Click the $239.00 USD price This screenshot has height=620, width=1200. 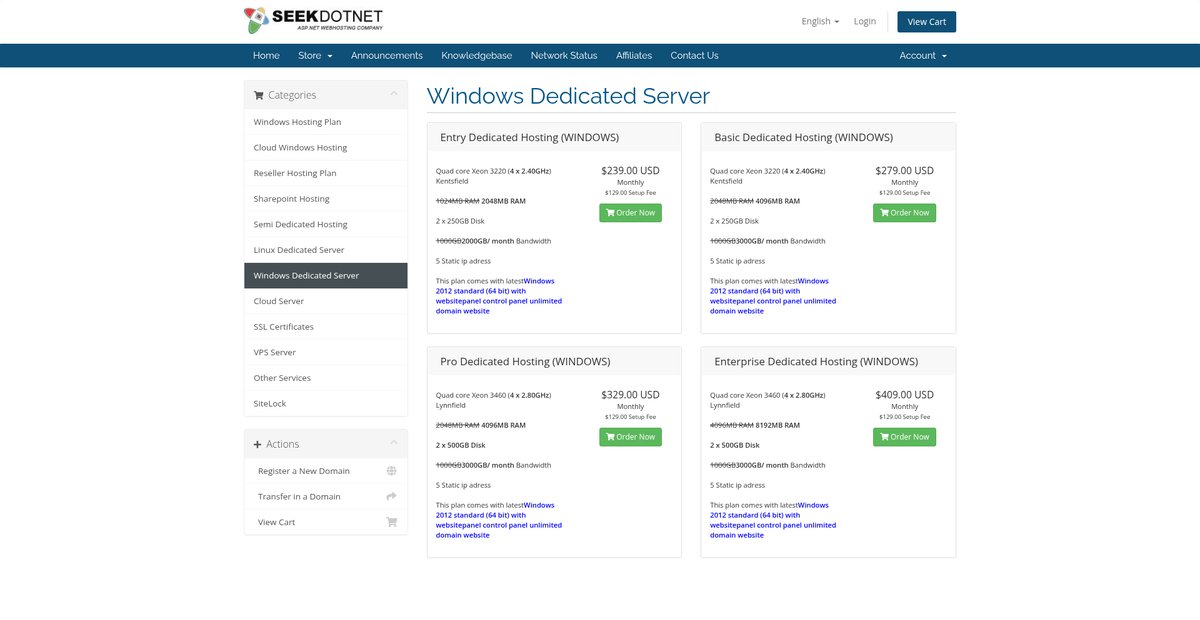[x=630, y=171]
